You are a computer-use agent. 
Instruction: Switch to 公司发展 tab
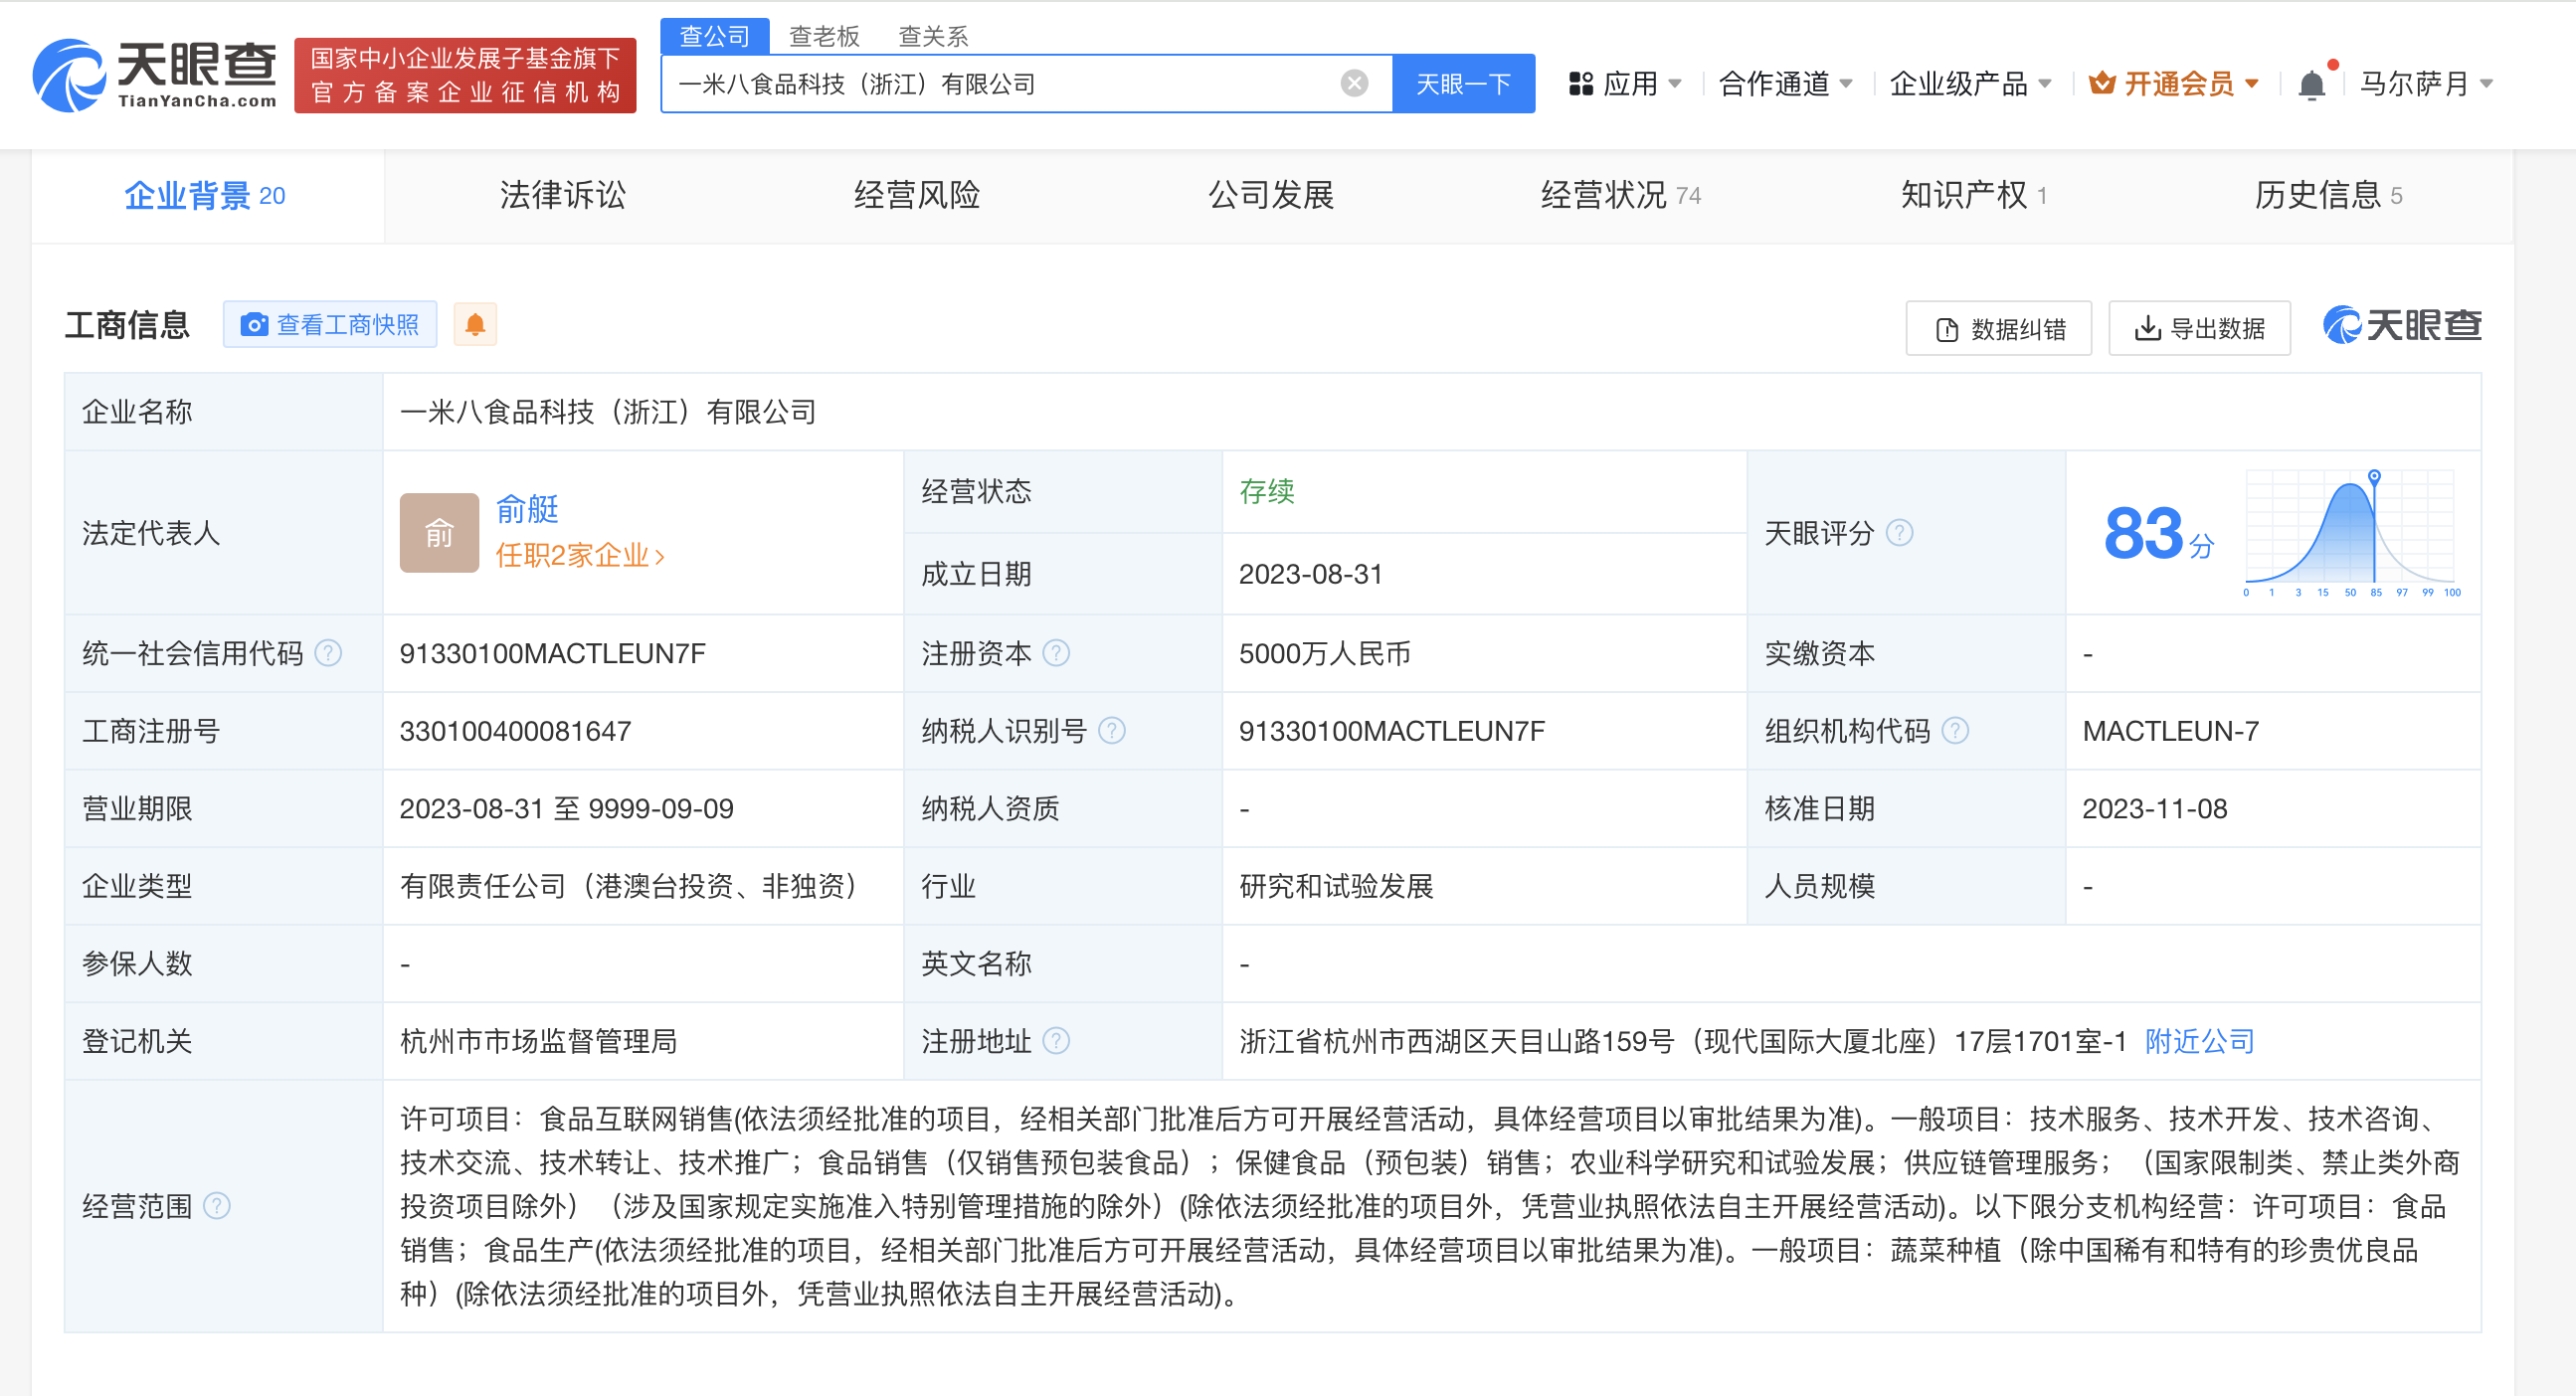pos(1271,196)
